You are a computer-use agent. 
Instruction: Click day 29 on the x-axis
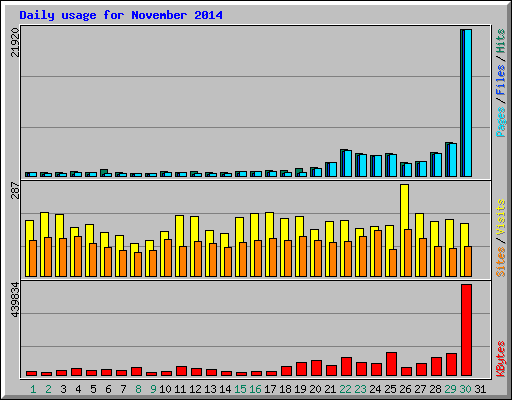pos(450,389)
